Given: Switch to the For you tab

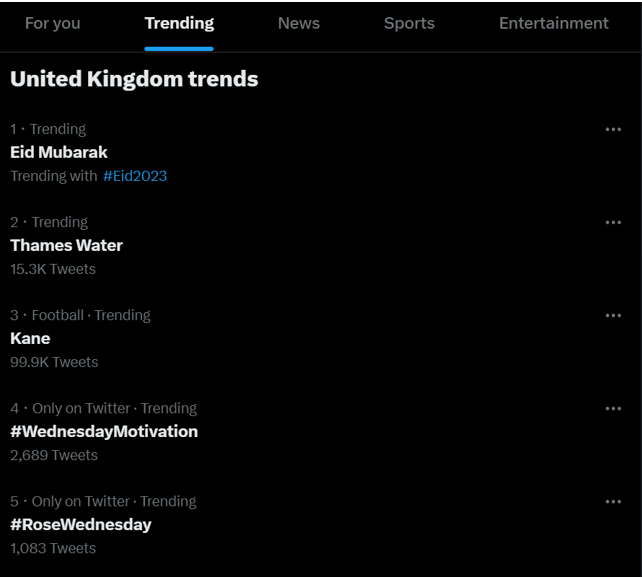Looking at the screenshot, I should point(52,23).
